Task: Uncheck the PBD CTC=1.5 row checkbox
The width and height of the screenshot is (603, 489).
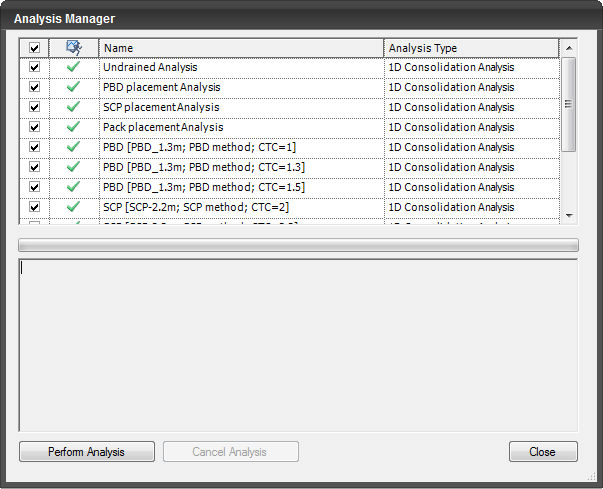Action: point(35,187)
